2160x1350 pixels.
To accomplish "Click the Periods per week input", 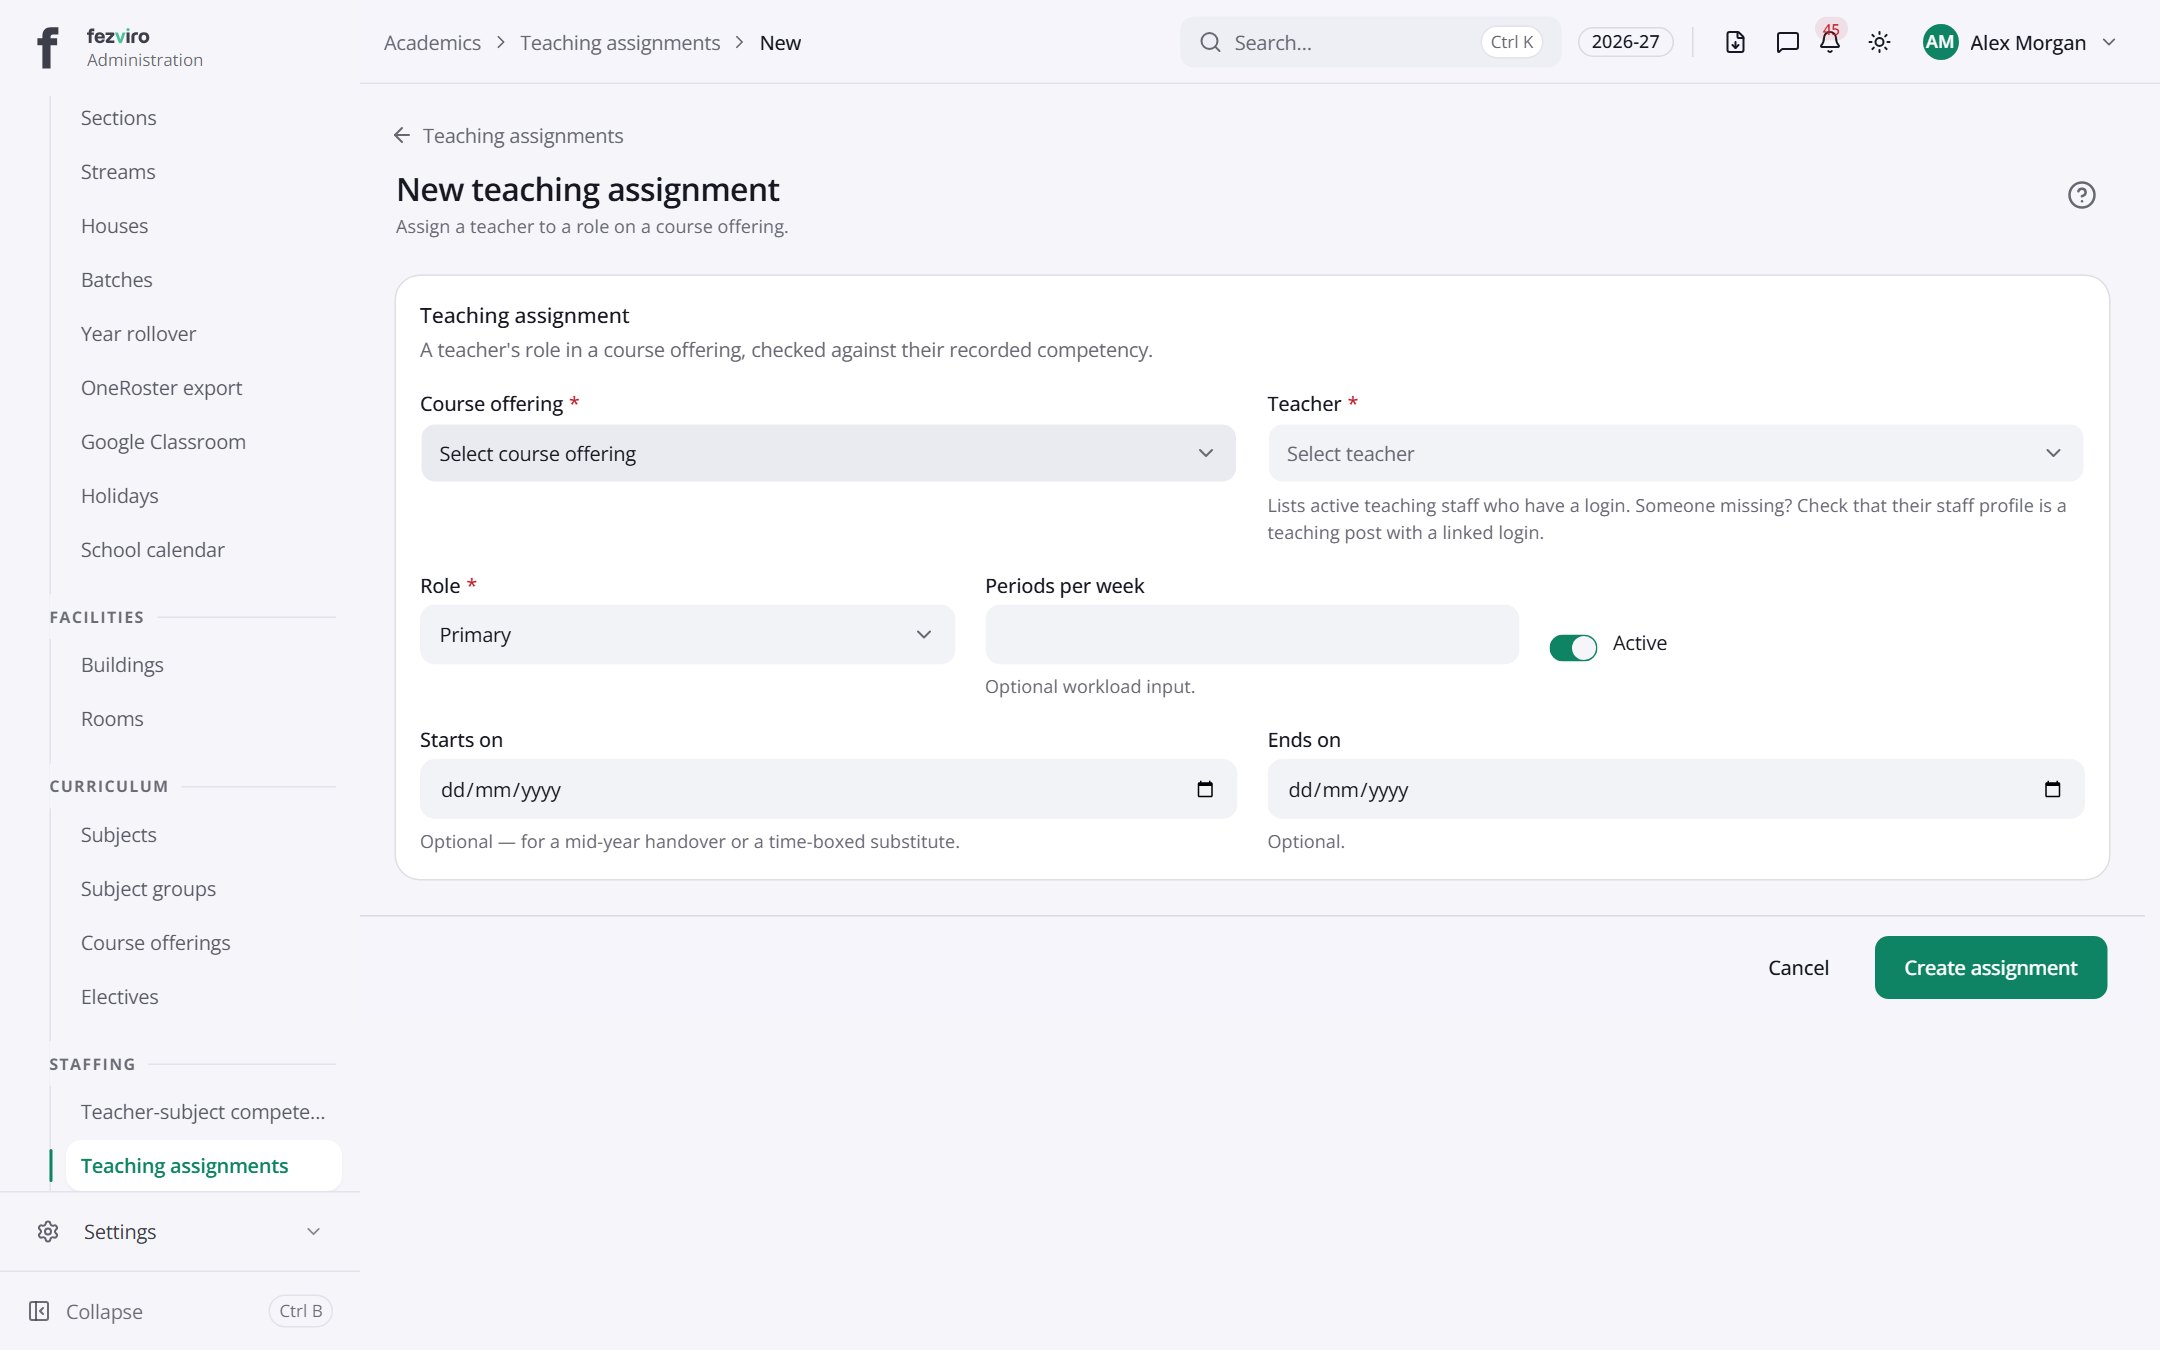I will (1251, 634).
